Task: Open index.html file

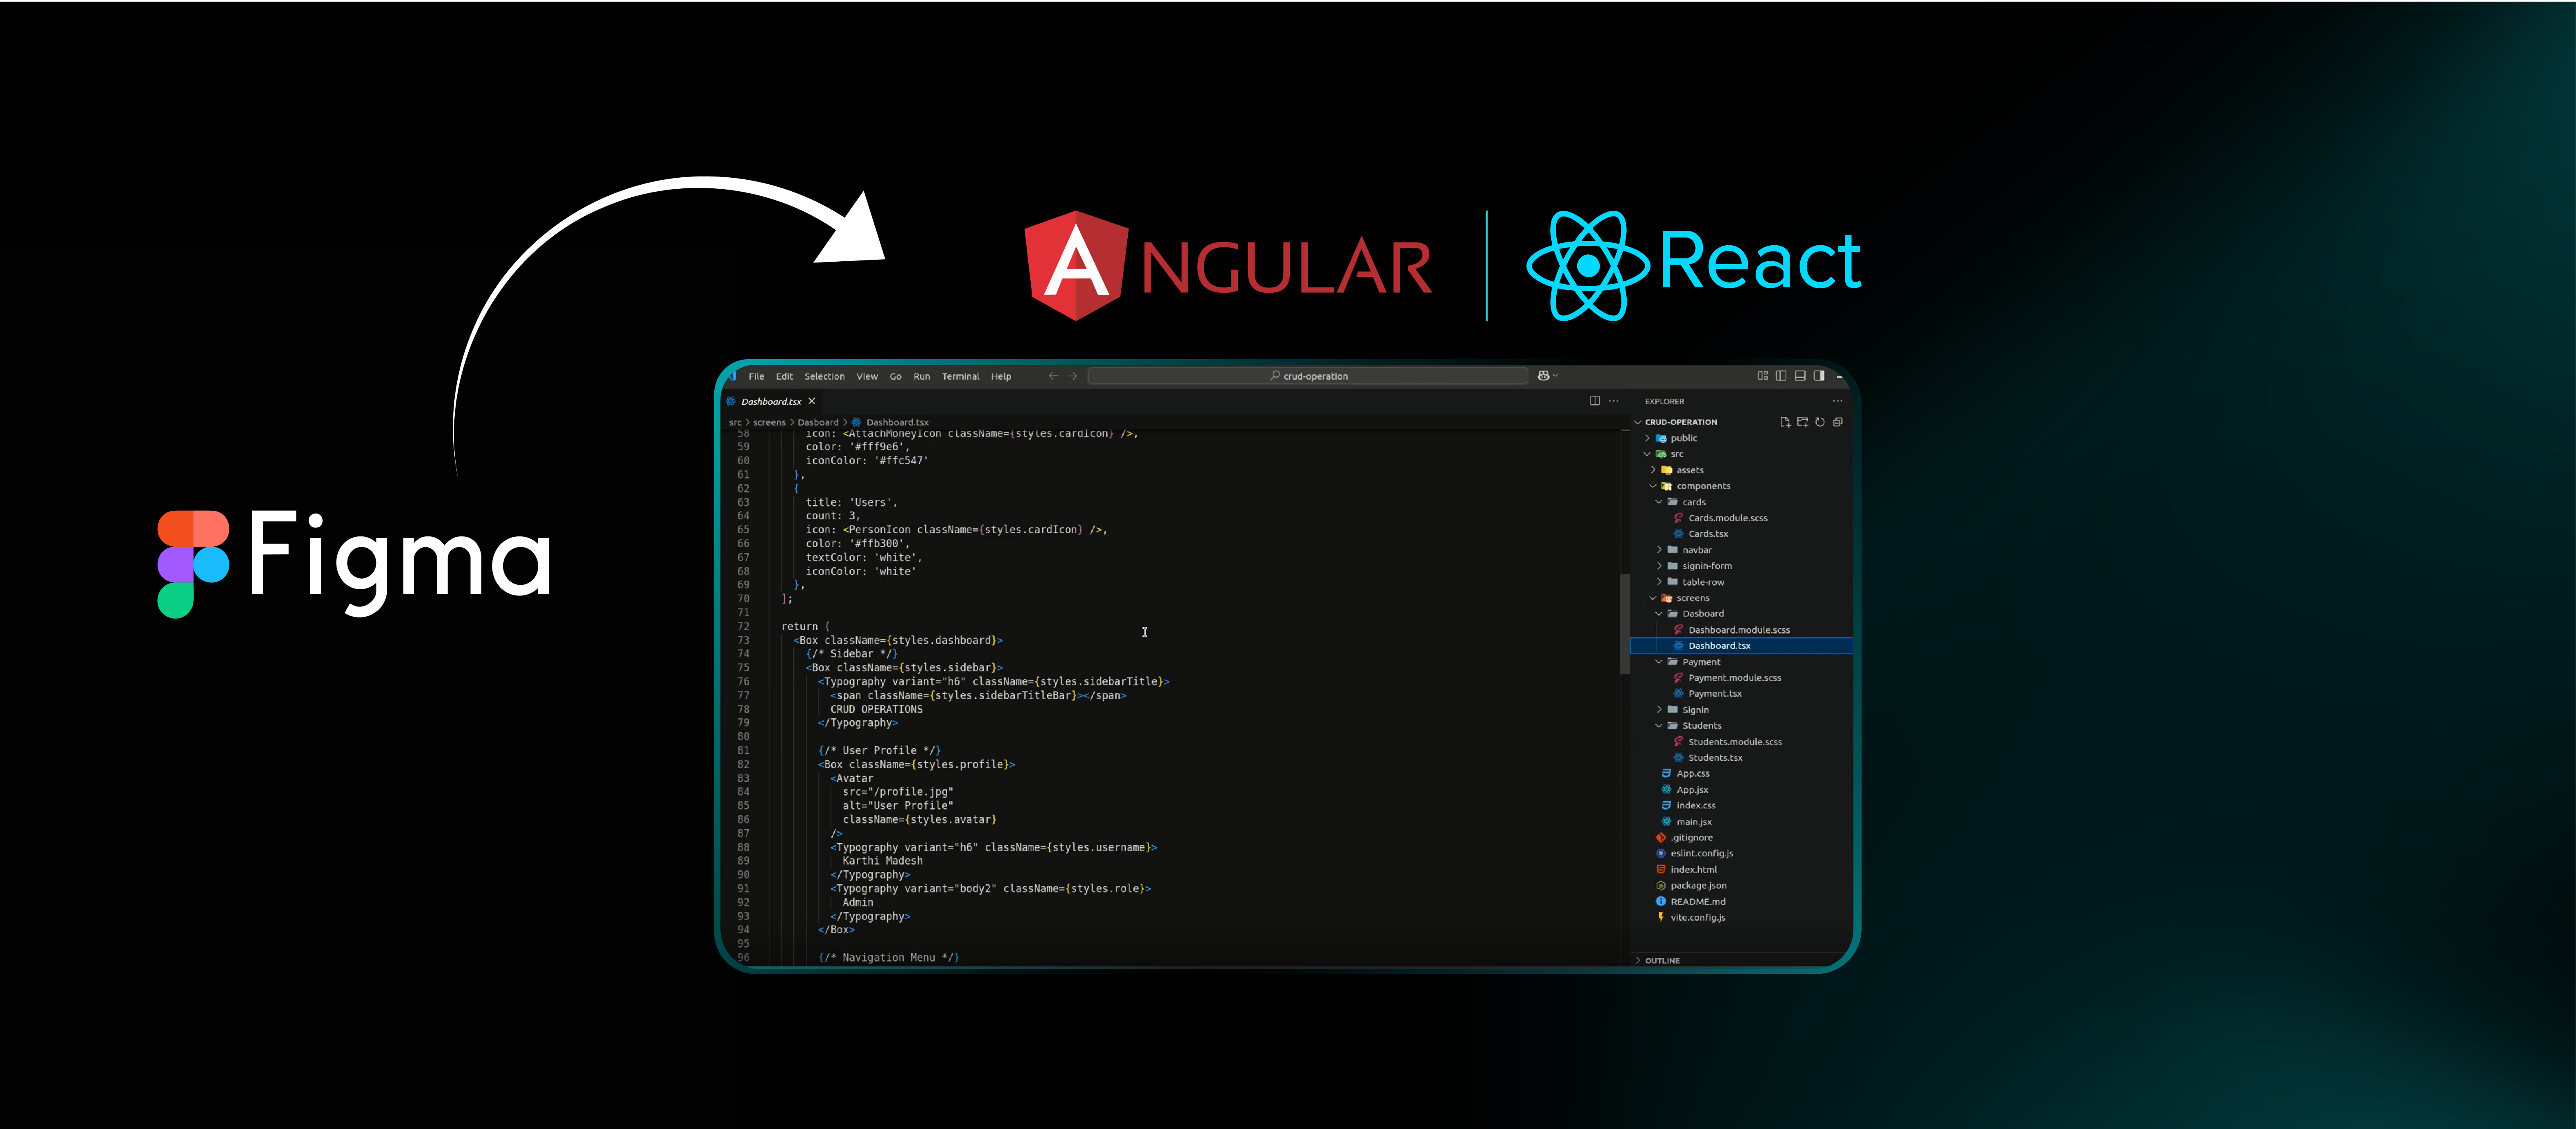Action: 1742,870
